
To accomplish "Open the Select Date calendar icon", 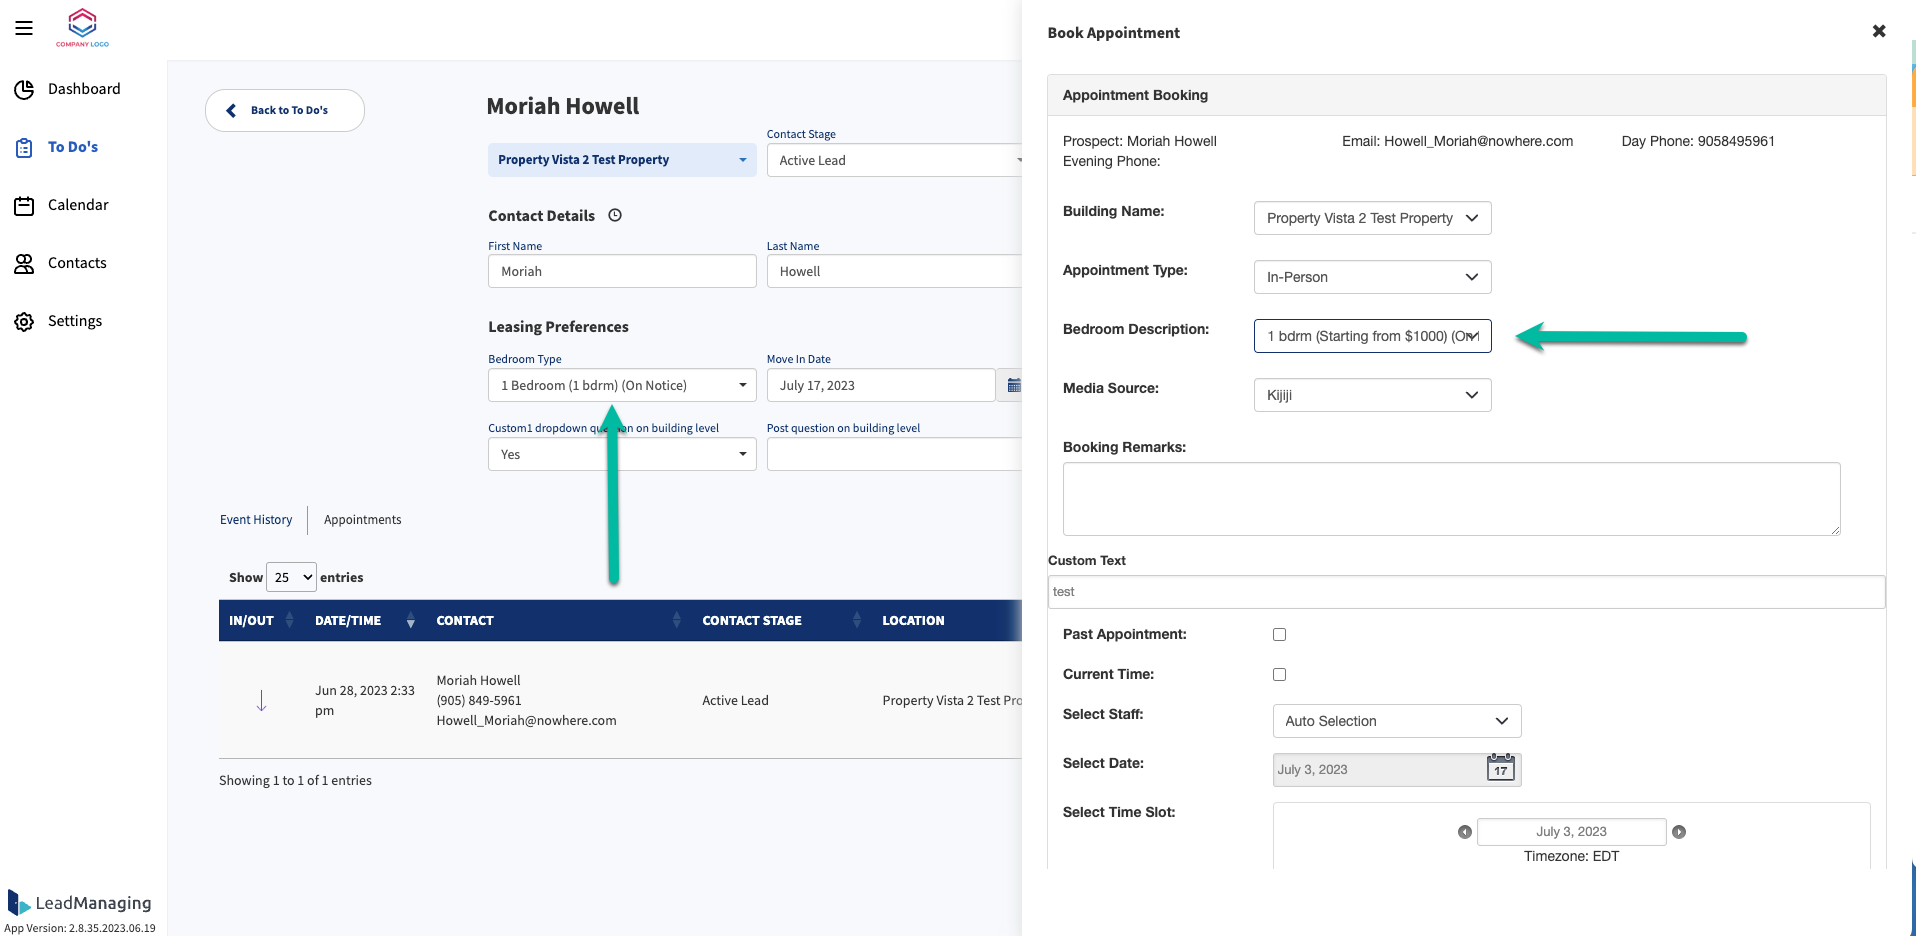I will click(x=1501, y=767).
